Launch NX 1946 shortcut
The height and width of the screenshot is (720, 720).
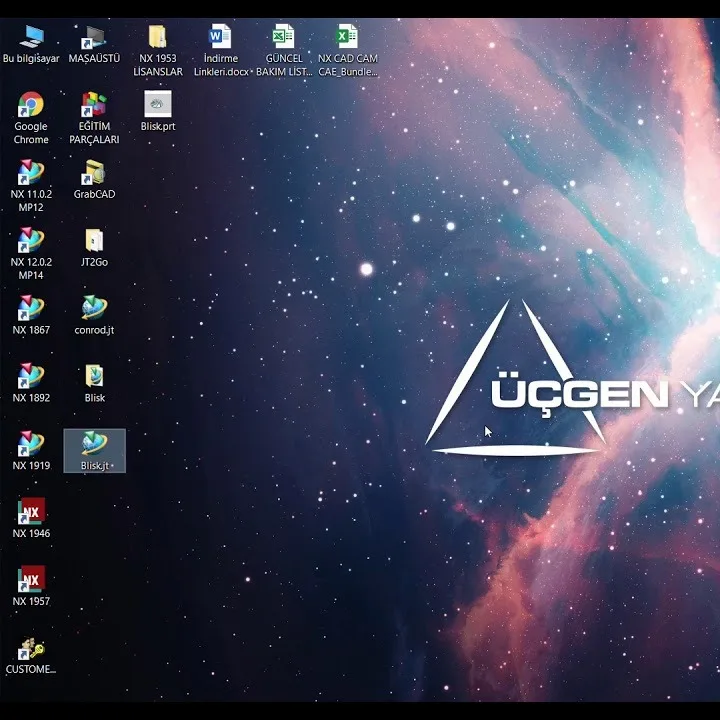point(31,518)
